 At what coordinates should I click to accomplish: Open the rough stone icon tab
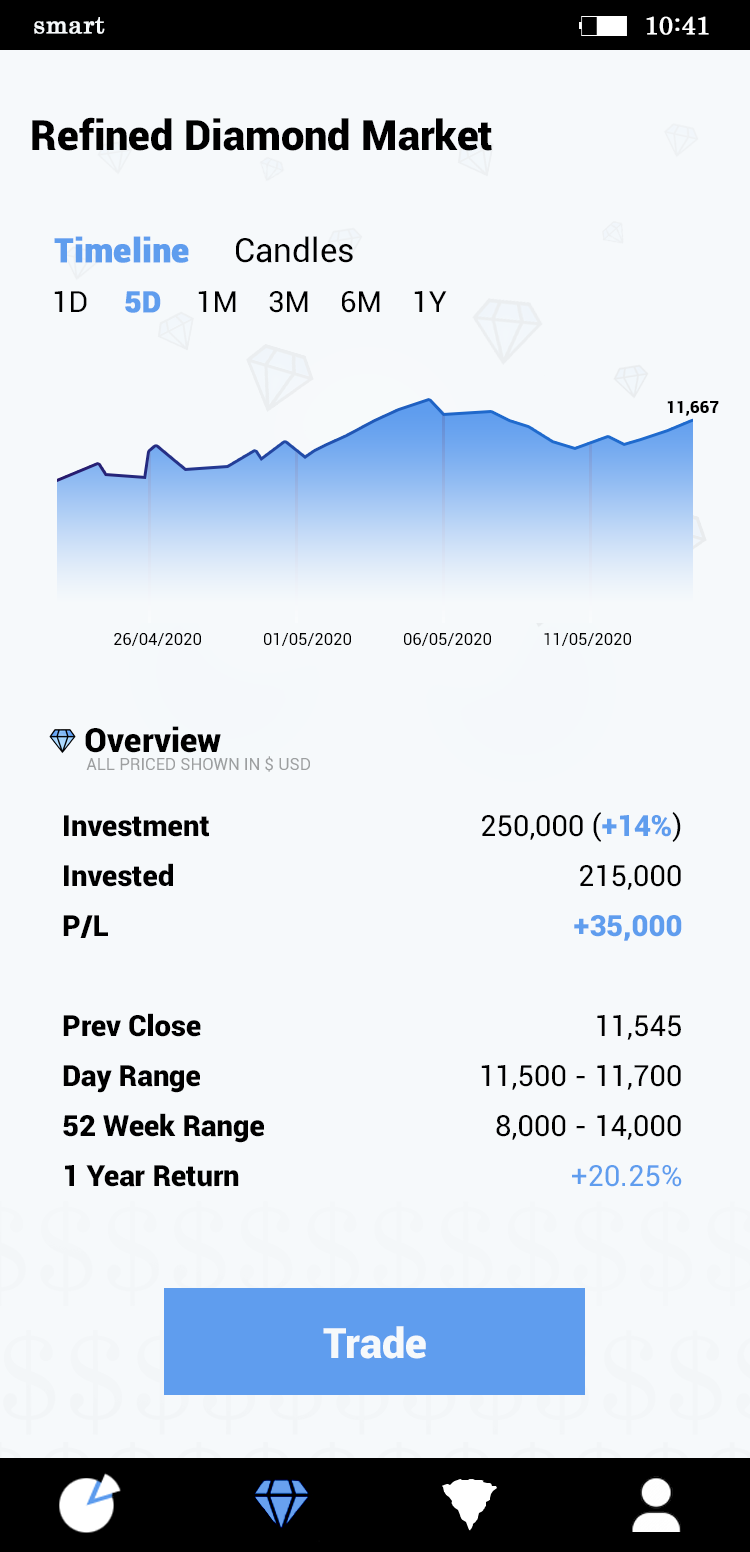coord(469,1504)
